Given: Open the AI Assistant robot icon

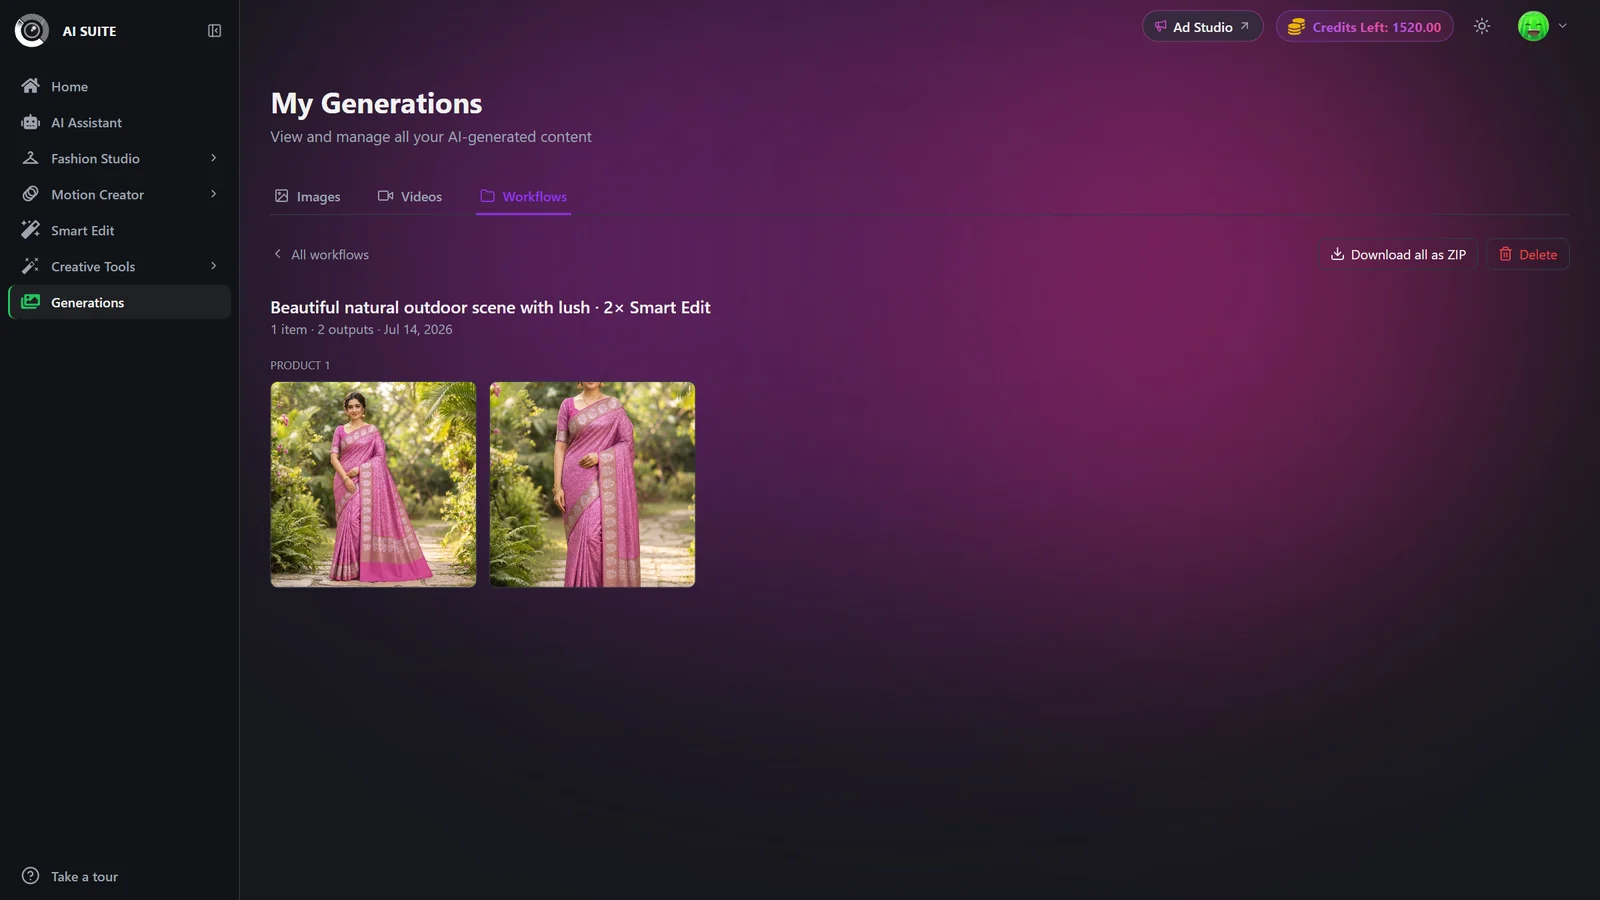Looking at the screenshot, I should 31,122.
